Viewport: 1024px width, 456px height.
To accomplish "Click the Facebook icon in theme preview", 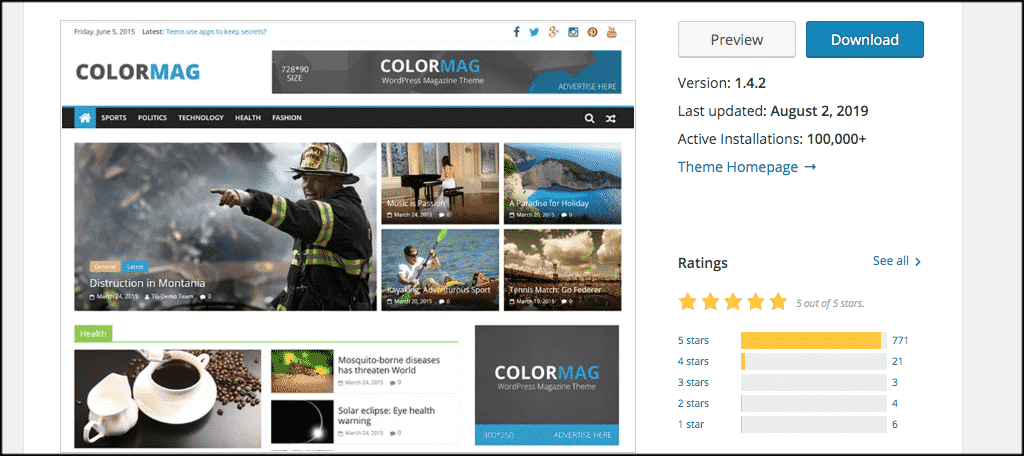I will click(x=516, y=31).
